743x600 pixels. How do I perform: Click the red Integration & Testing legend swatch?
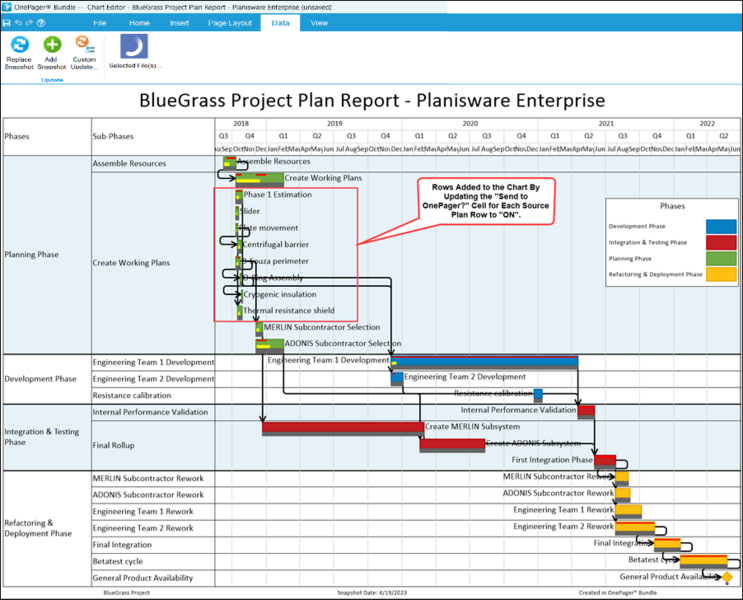click(x=721, y=242)
